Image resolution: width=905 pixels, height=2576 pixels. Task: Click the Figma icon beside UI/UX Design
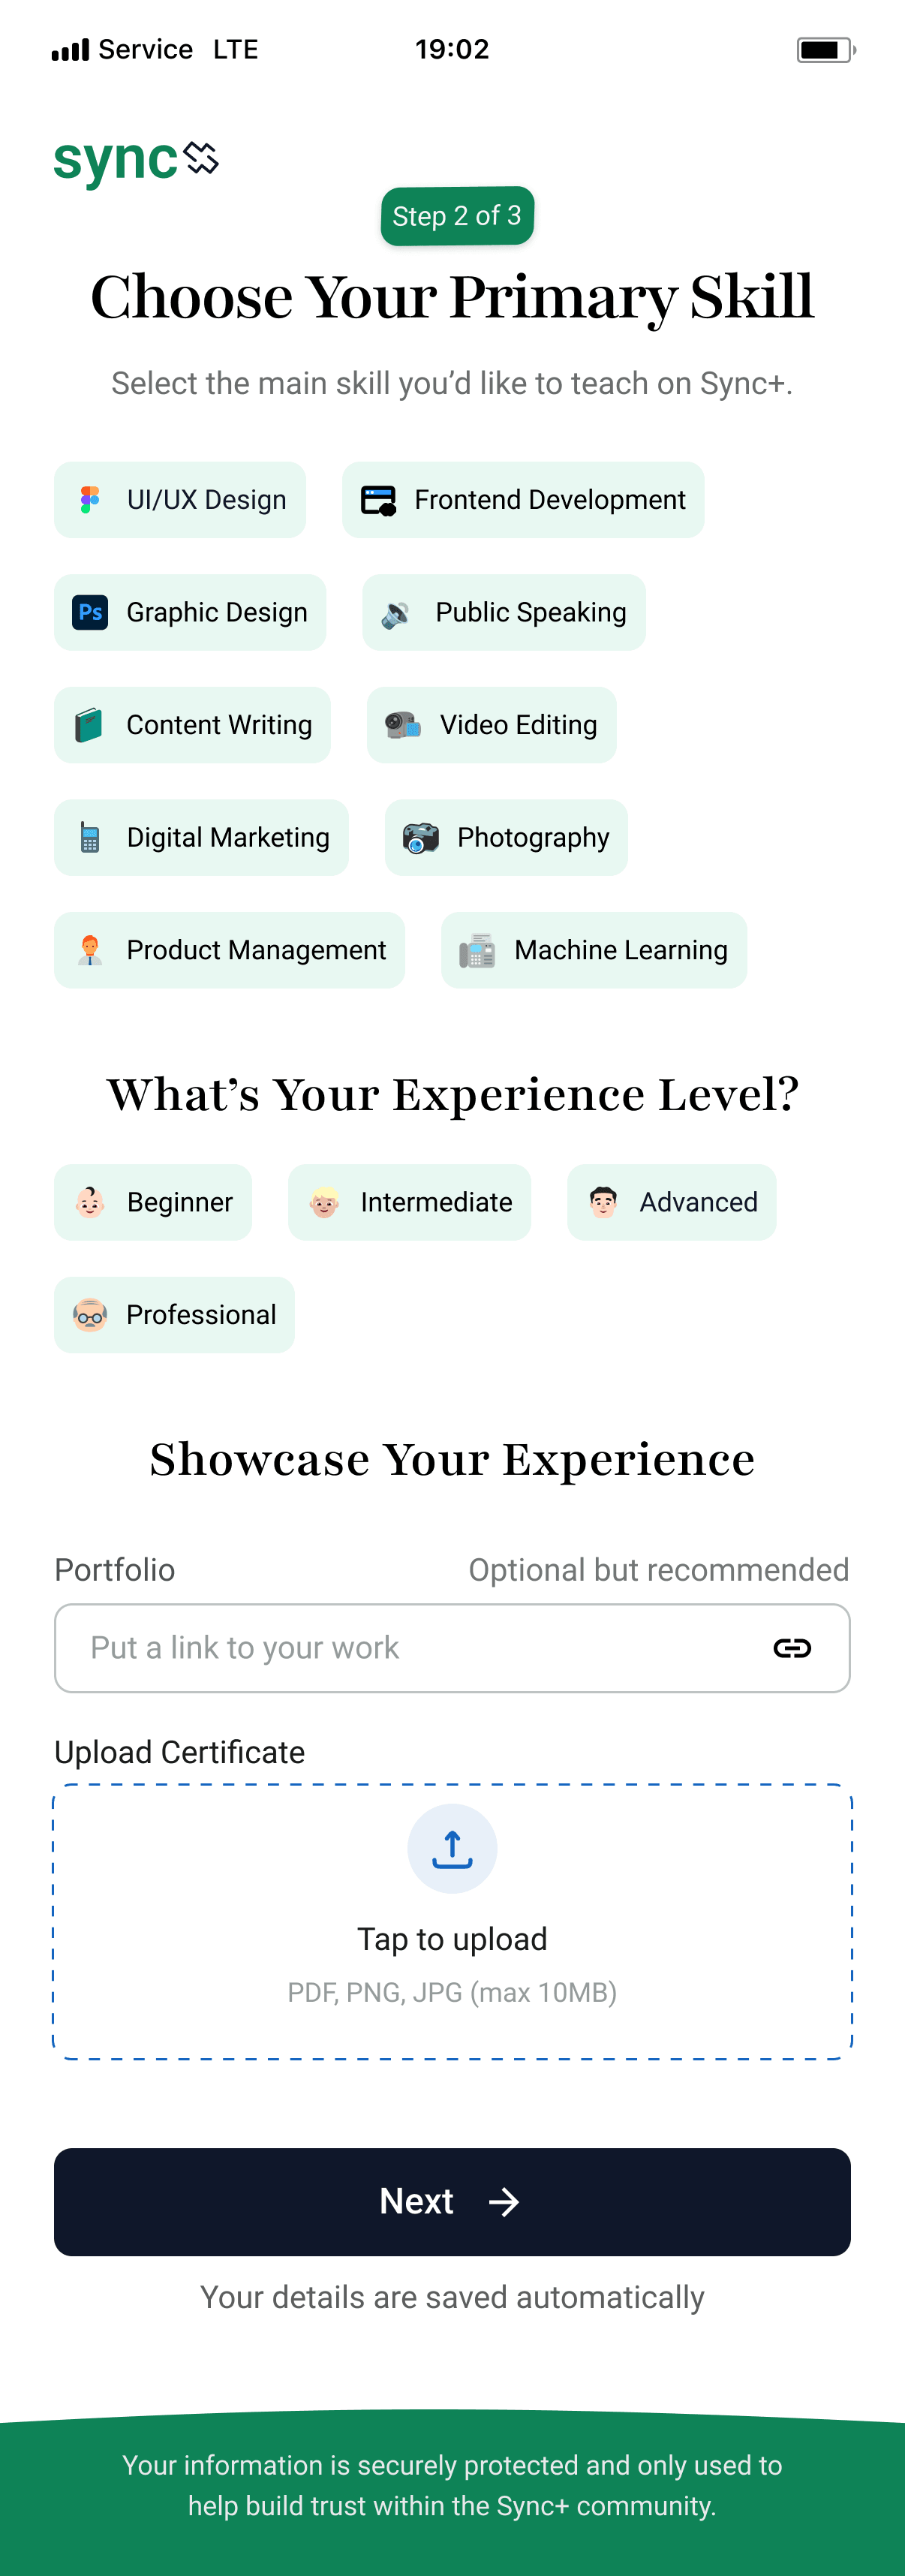click(90, 500)
